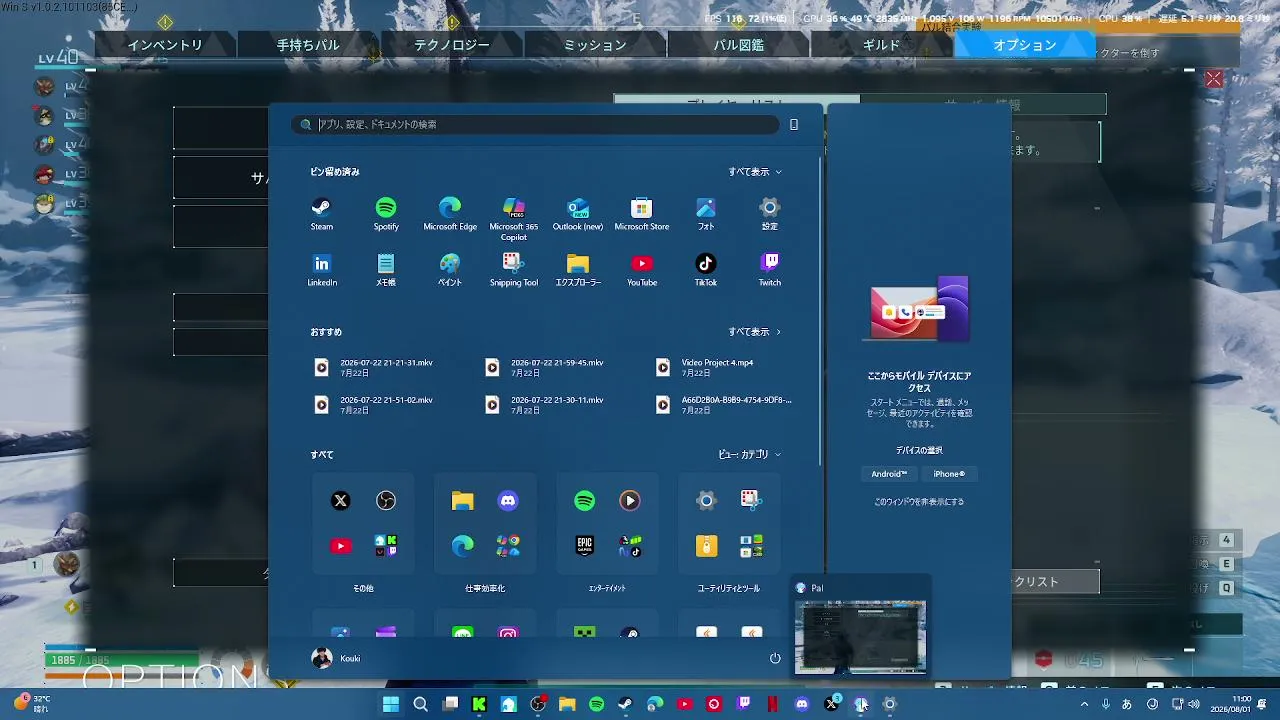Select the Pal window preview thumbnail
This screenshot has height=720, width=1280.
(860, 637)
